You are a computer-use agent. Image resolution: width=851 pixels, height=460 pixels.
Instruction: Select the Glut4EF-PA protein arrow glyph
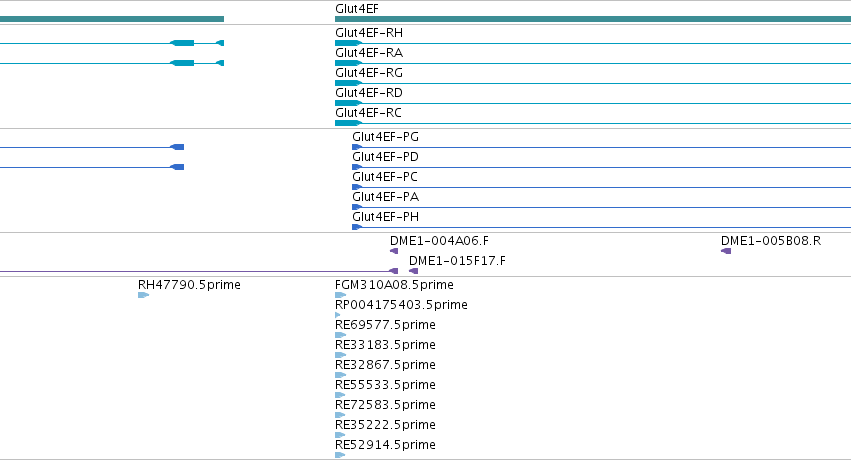tap(357, 207)
